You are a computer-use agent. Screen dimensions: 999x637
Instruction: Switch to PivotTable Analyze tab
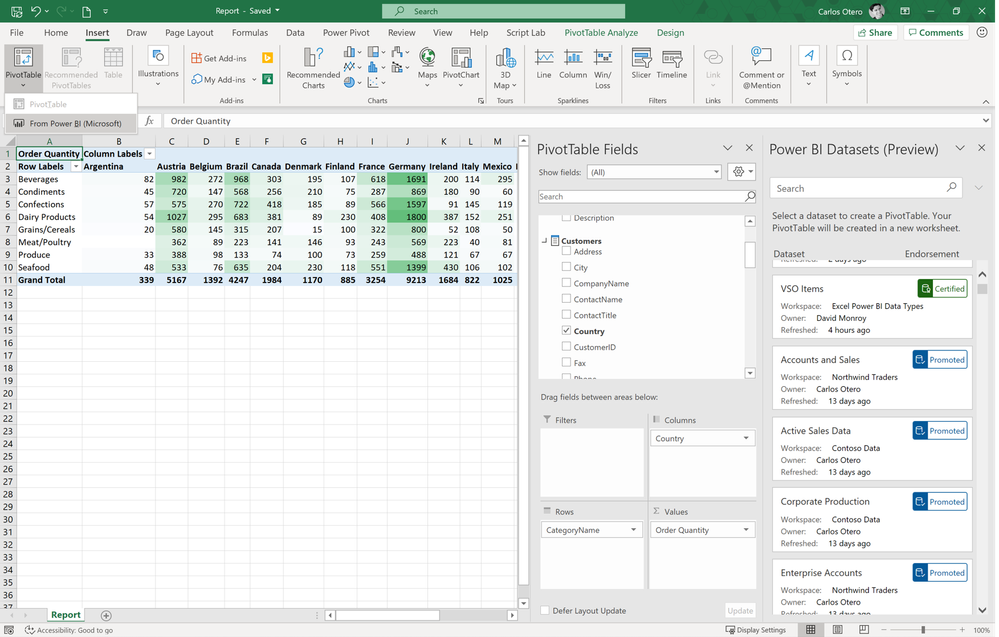click(x=601, y=32)
